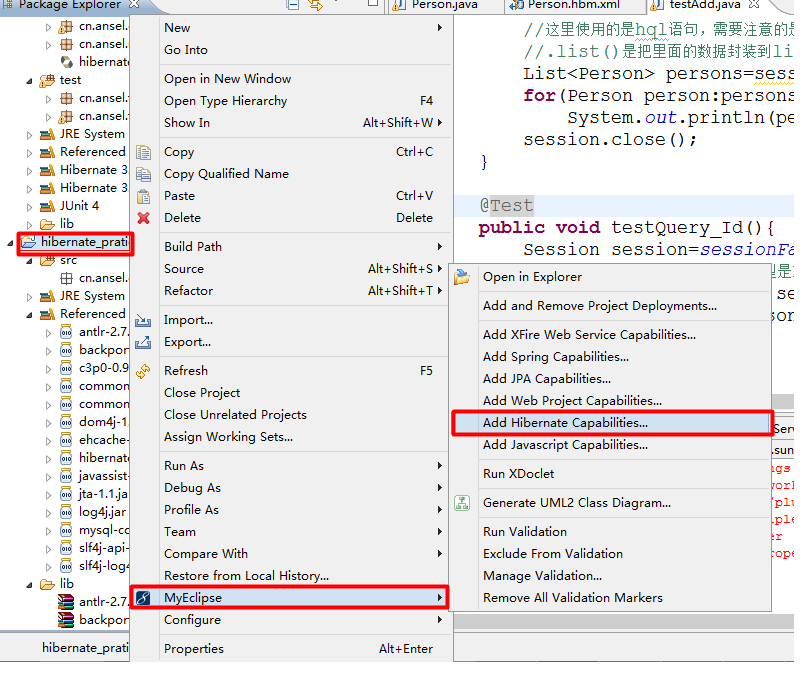Click the Generate UML2 diagram icon
The height and width of the screenshot is (678, 807).
coord(462,503)
